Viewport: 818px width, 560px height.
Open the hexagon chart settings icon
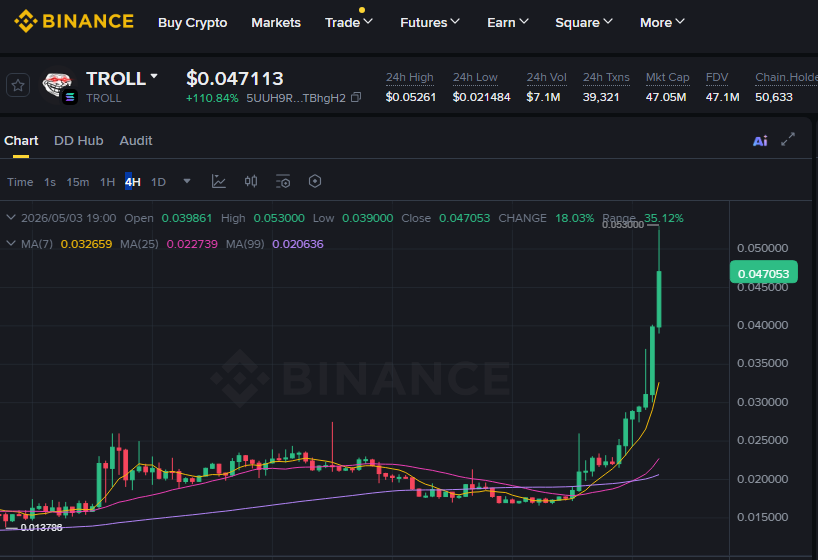tap(315, 181)
